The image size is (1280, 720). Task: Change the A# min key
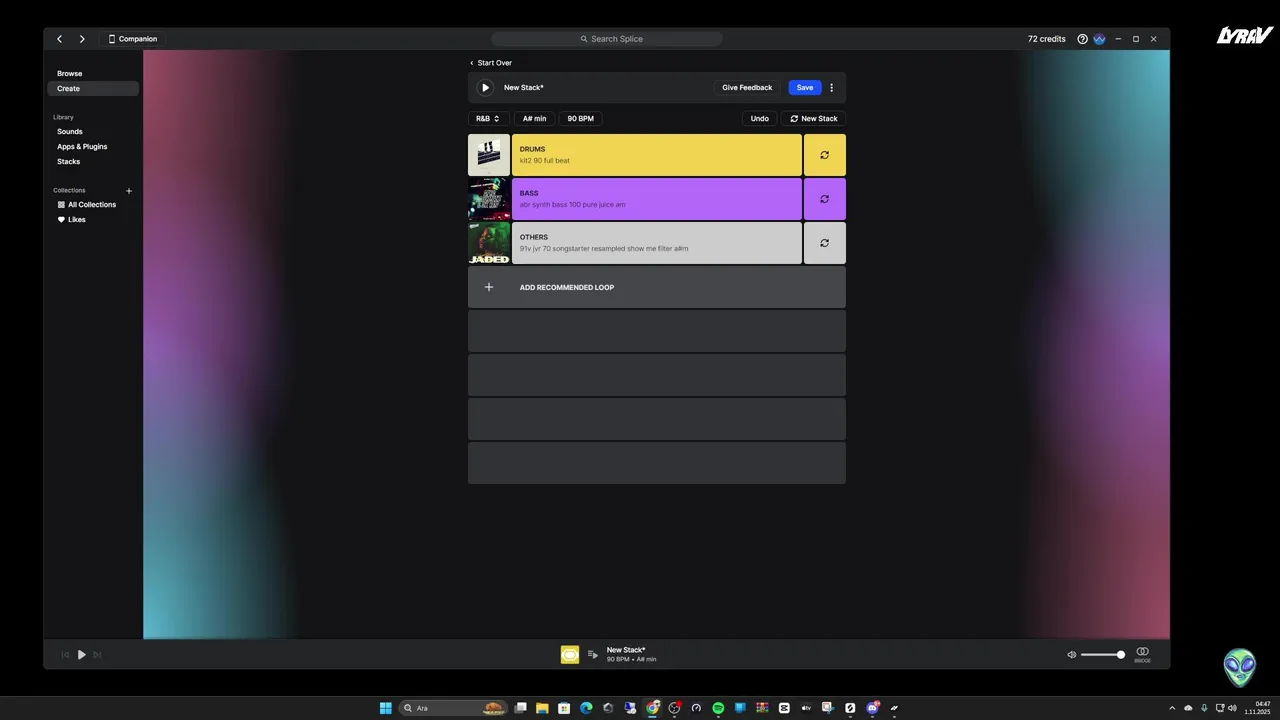(534, 119)
